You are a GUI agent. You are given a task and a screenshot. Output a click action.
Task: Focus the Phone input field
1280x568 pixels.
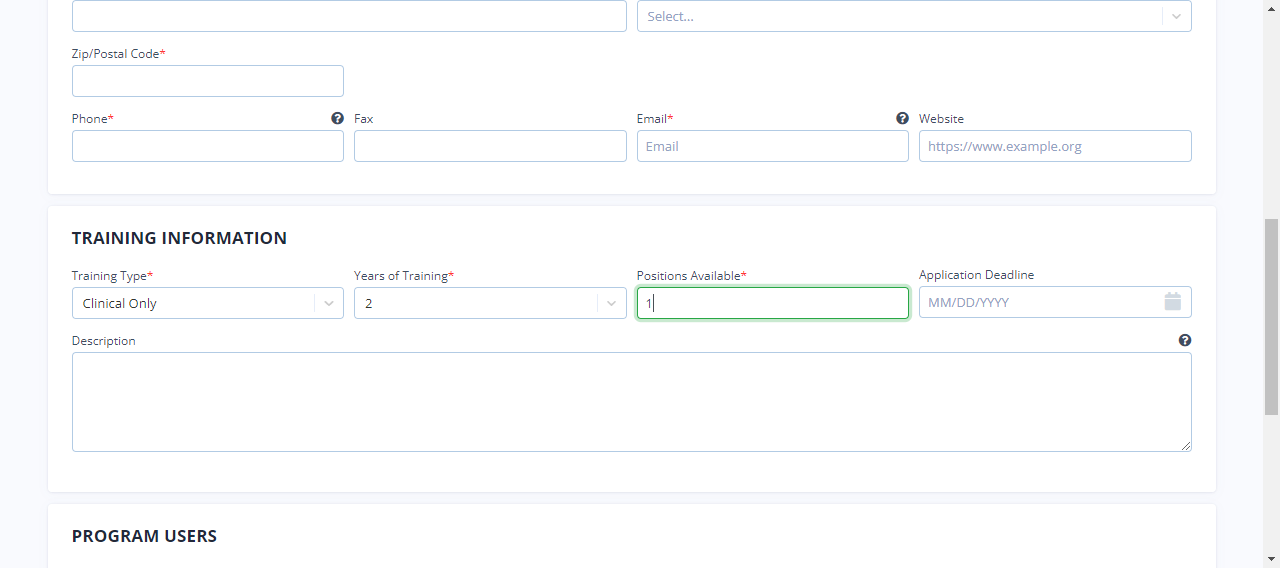click(x=208, y=146)
